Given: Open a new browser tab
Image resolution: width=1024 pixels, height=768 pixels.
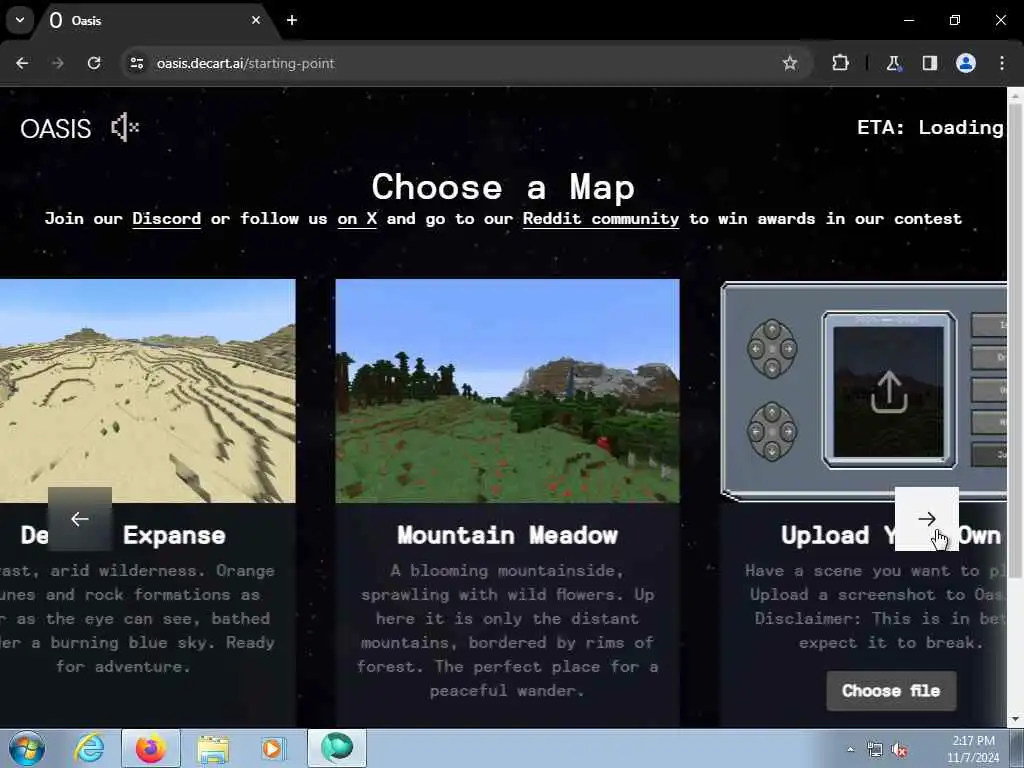Looking at the screenshot, I should pyautogui.click(x=292, y=20).
